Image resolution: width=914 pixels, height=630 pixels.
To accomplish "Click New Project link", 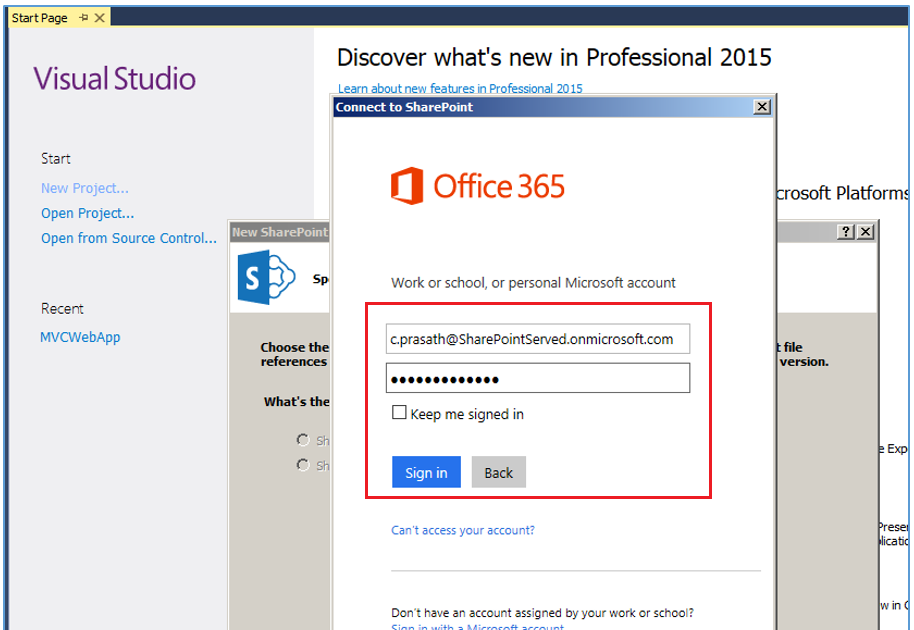I will click(85, 188).
